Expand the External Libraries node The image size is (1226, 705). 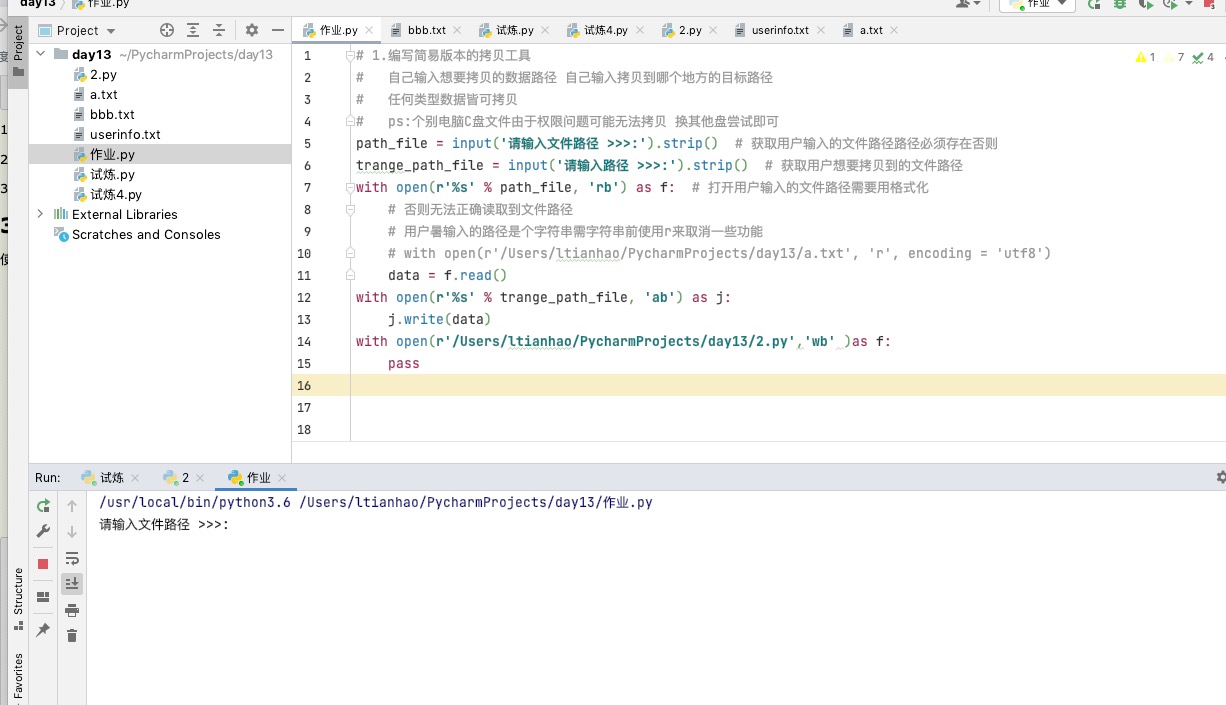point(41,214)
